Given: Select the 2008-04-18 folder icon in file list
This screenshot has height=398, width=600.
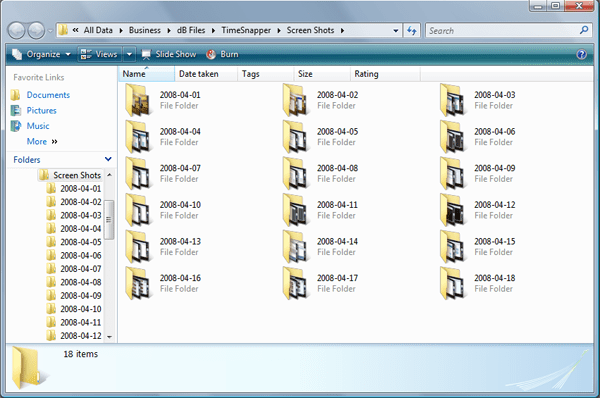Looking at the screenshot, I should (452, 283).
